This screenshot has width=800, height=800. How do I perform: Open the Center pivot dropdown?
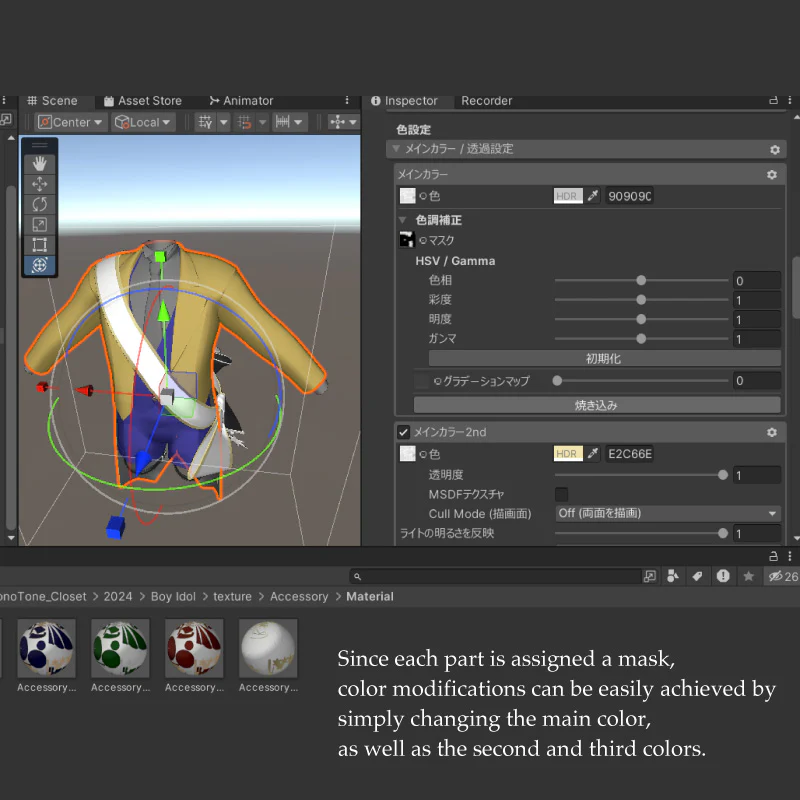[x=70, y=122]
